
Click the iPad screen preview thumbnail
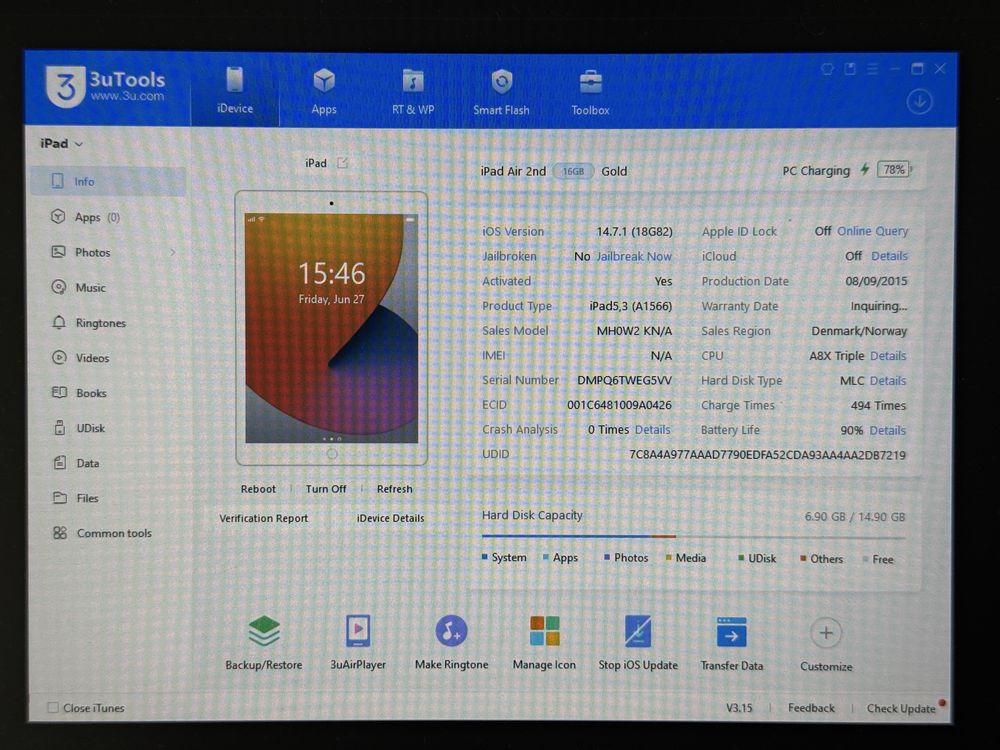[332, 328]
